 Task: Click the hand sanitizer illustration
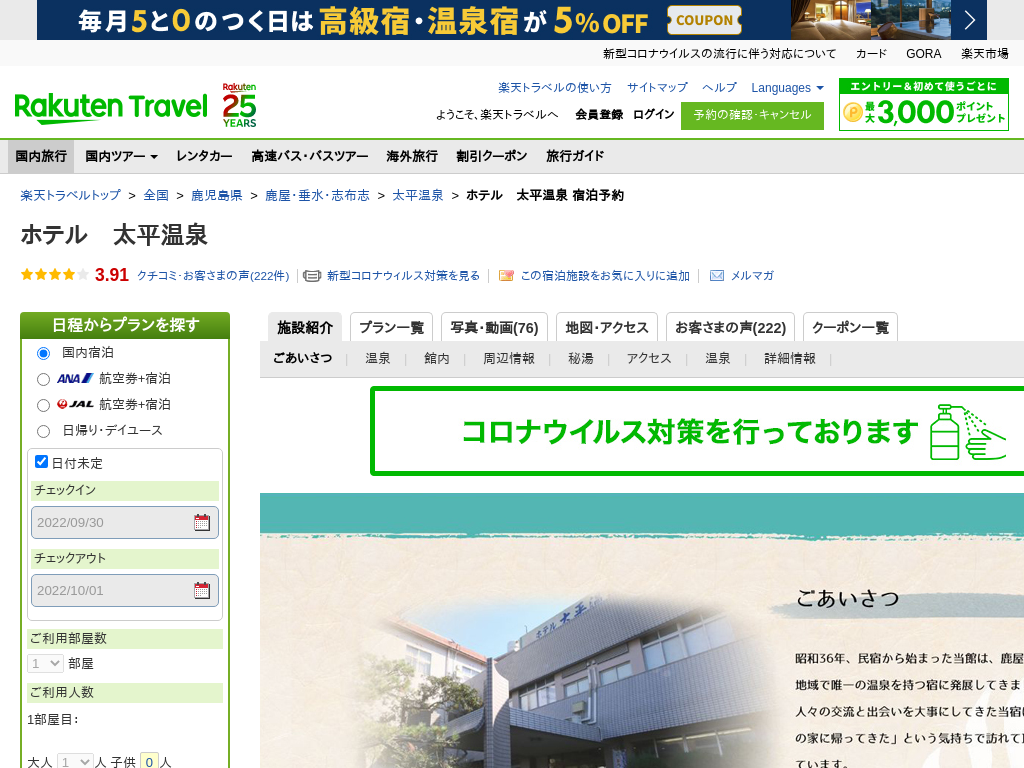coord(967,432)
